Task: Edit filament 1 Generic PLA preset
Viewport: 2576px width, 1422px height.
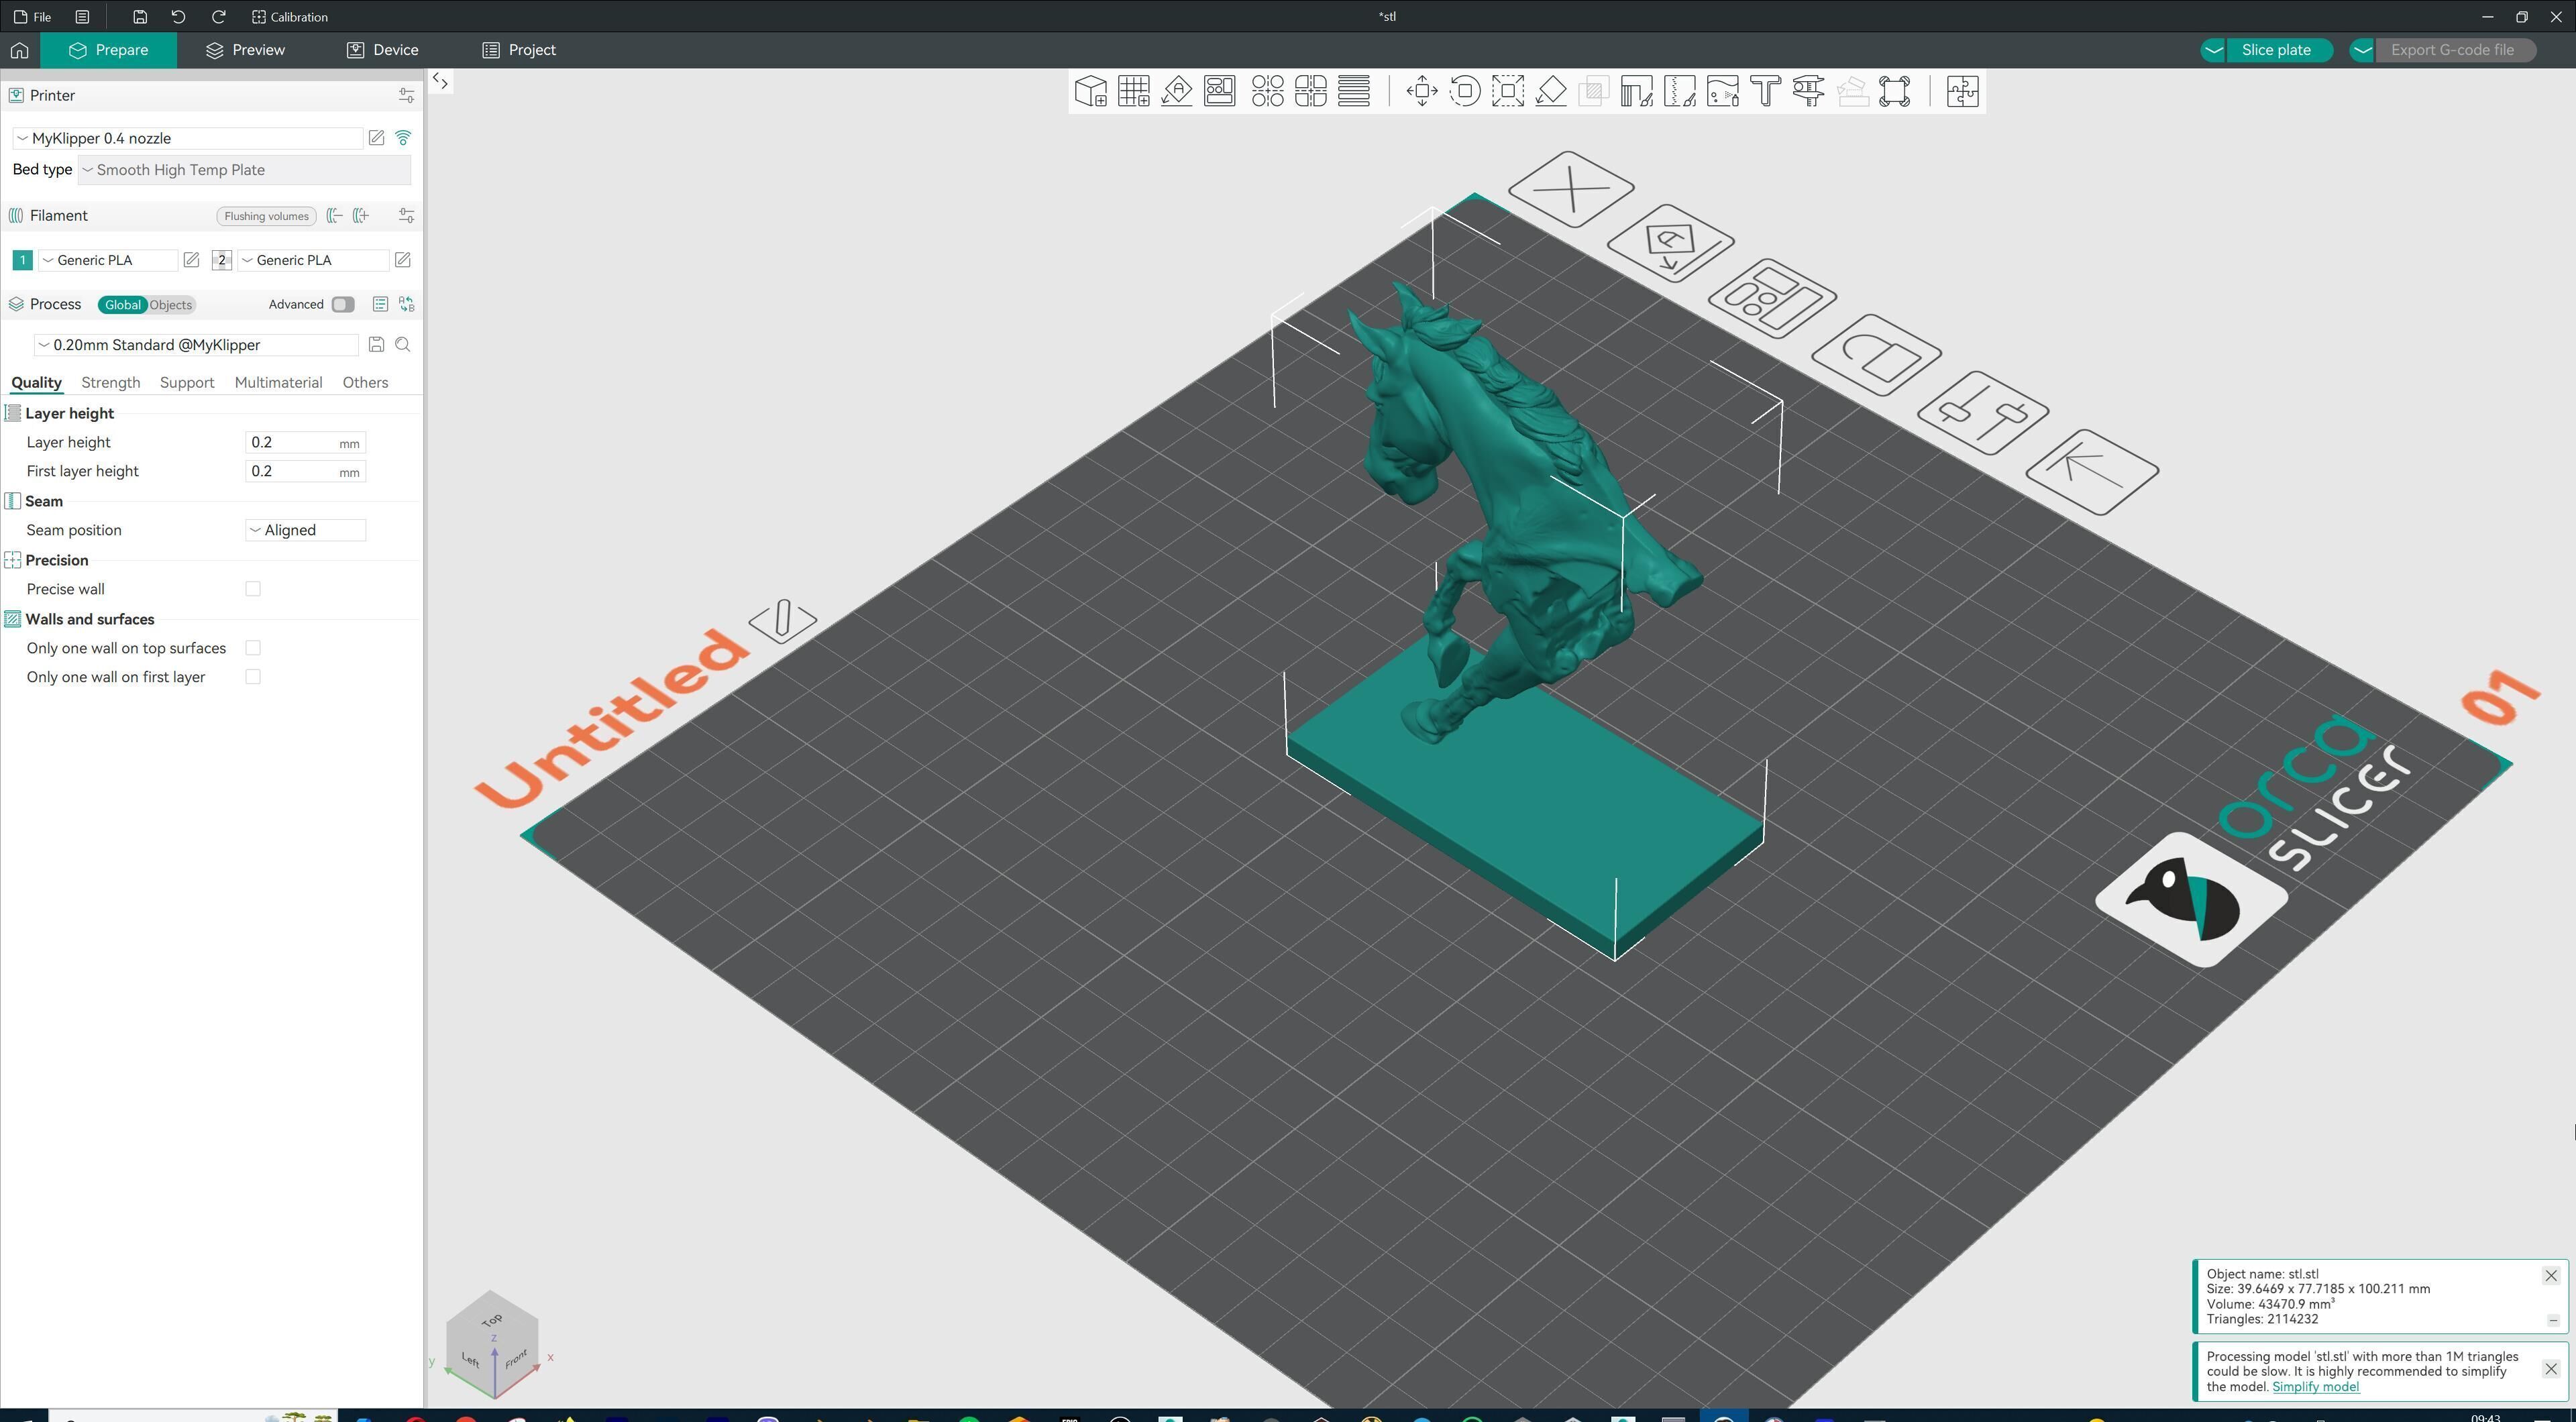Action: pos(191,260)
